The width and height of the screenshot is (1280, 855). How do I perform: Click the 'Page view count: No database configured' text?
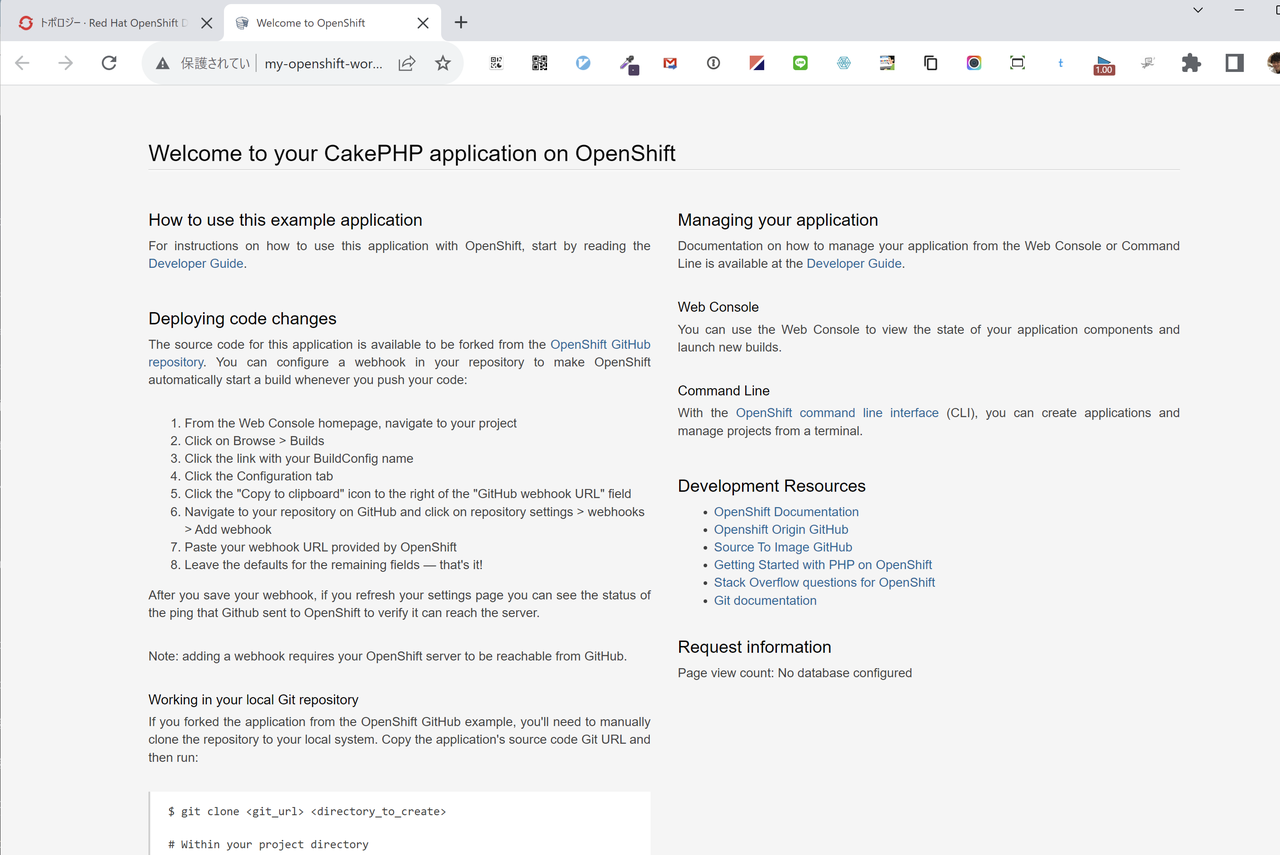pos(795,673)
